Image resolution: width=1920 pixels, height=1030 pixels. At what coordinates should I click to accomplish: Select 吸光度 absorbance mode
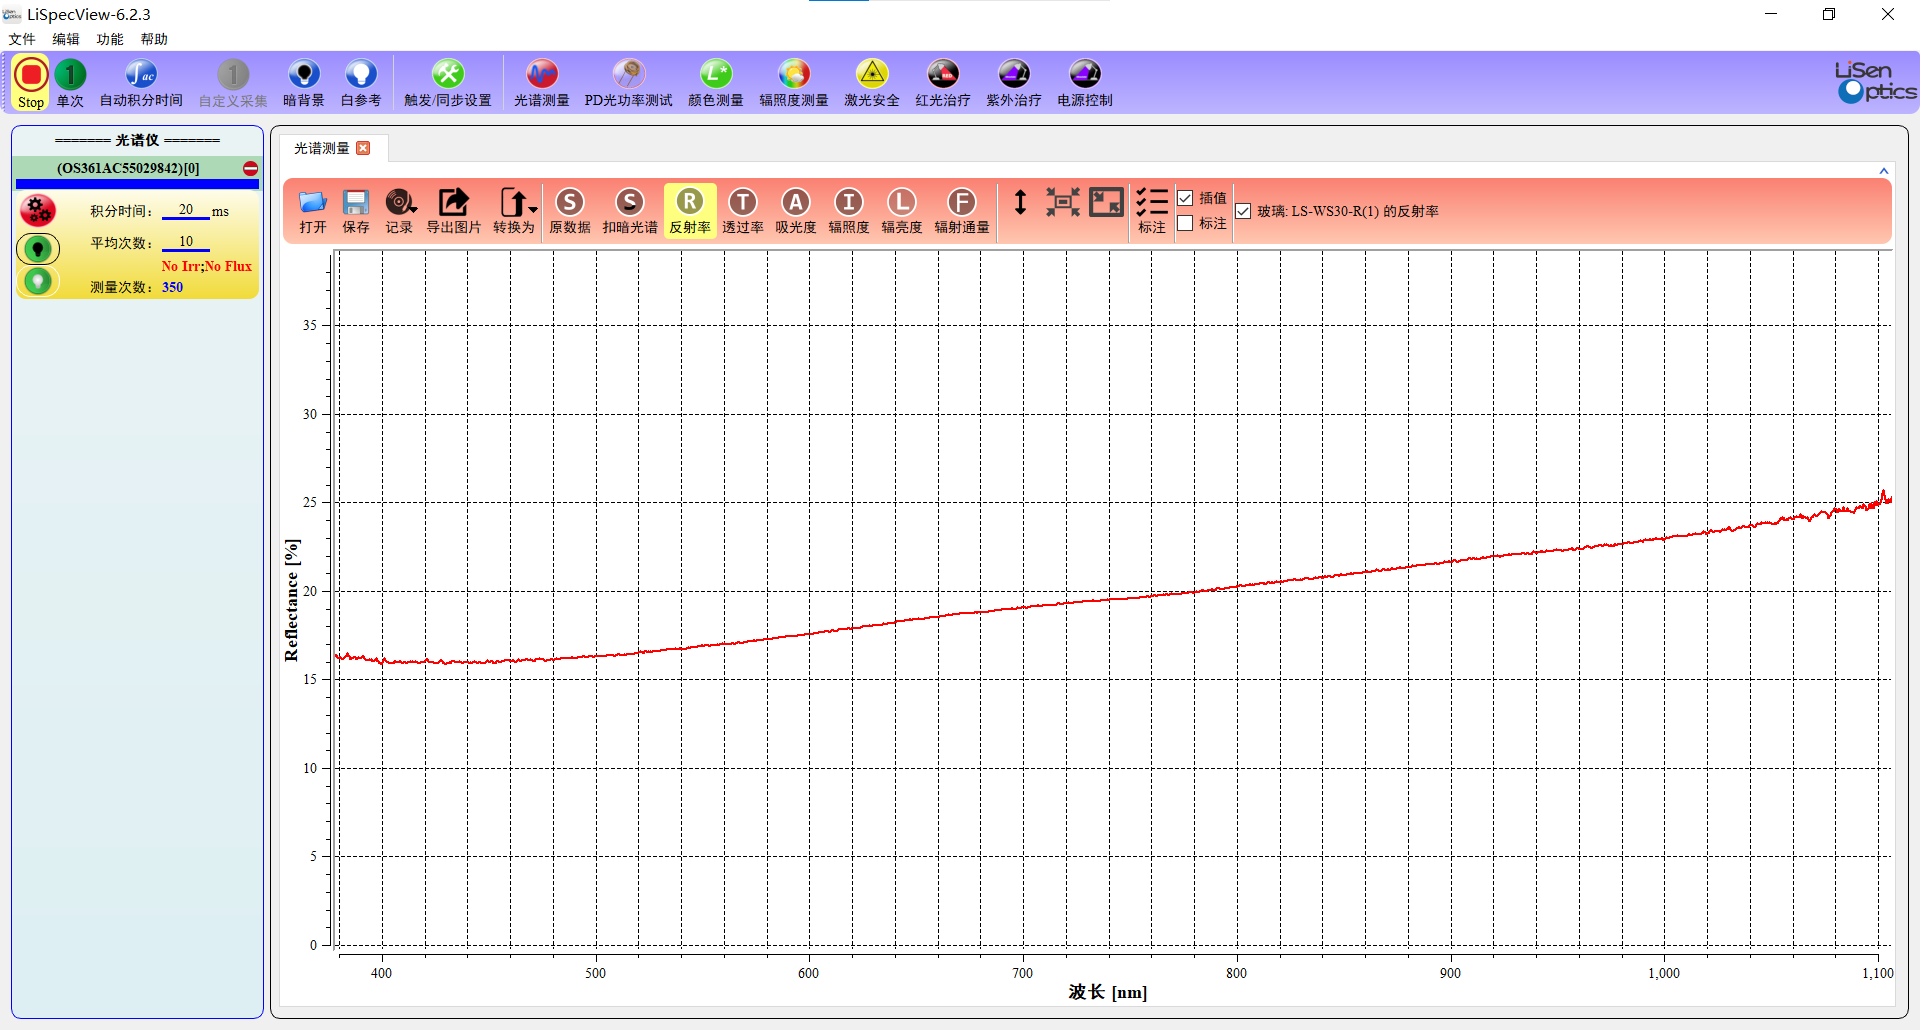795,203
